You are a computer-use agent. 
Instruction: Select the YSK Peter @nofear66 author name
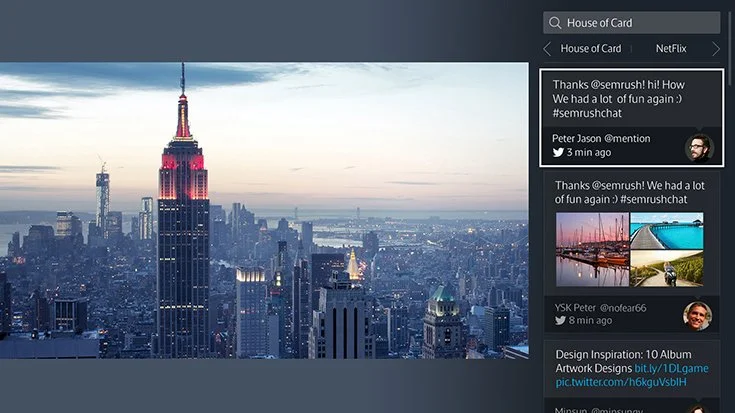point(600,308)
